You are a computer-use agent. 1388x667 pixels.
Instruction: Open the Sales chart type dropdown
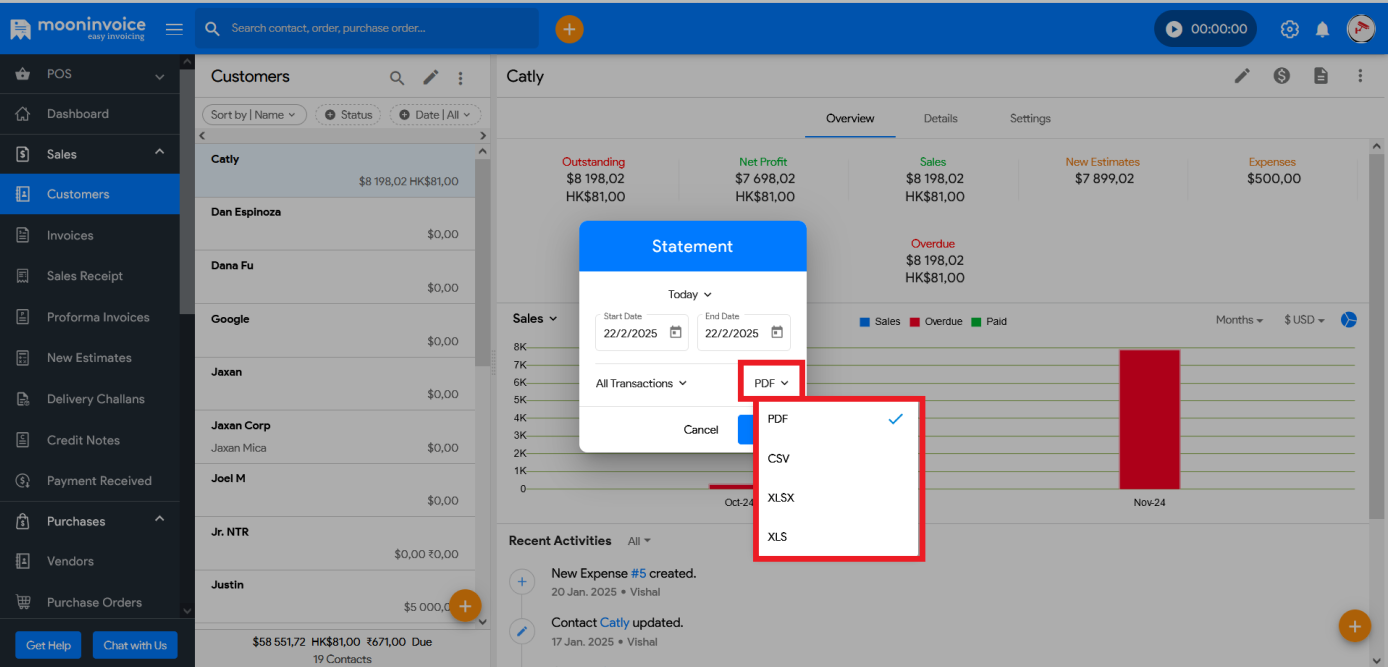click(535, 319)
